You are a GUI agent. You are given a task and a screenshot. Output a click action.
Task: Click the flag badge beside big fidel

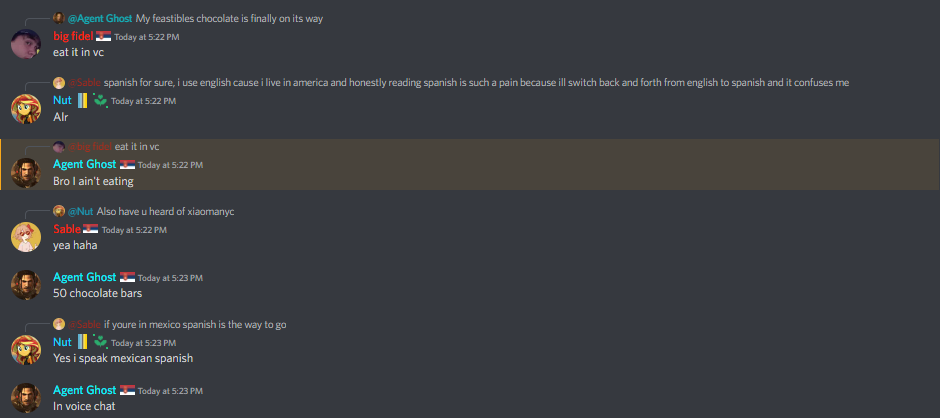[x=103, y=37]
